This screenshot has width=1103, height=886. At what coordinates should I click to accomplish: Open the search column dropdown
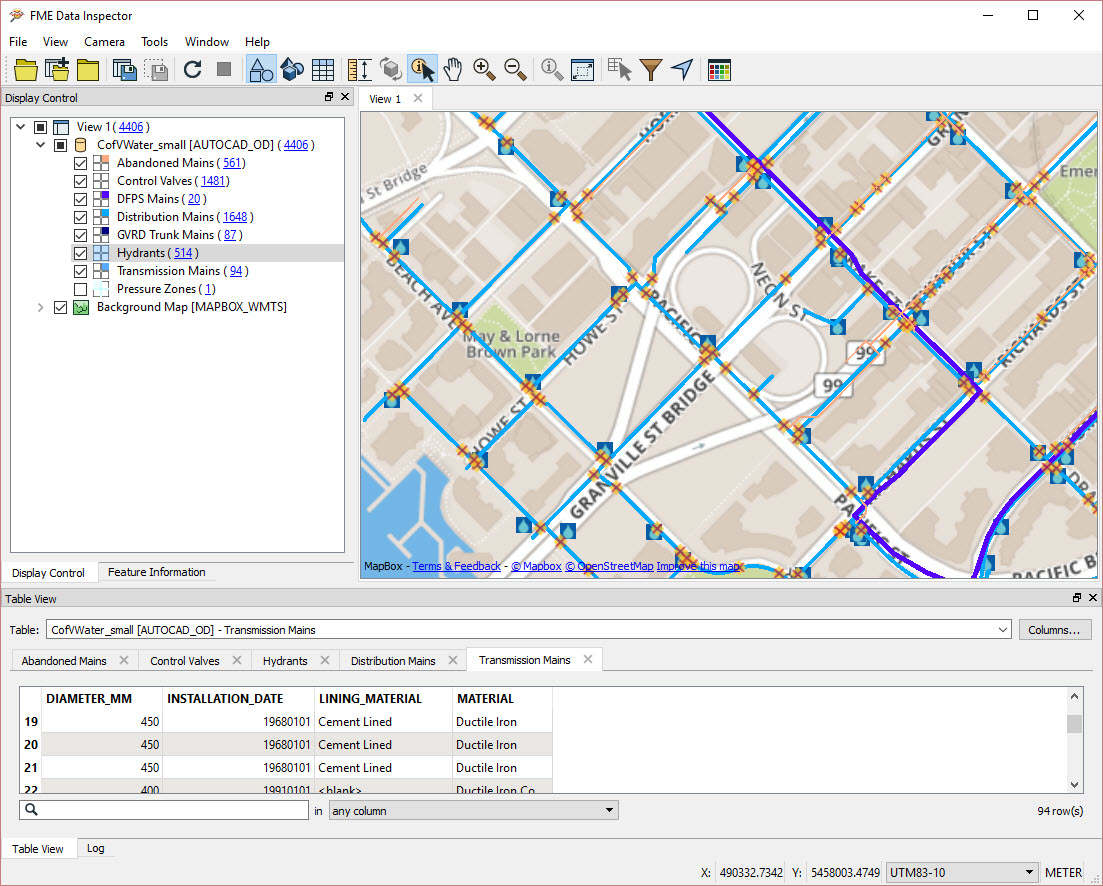[609, 810]
